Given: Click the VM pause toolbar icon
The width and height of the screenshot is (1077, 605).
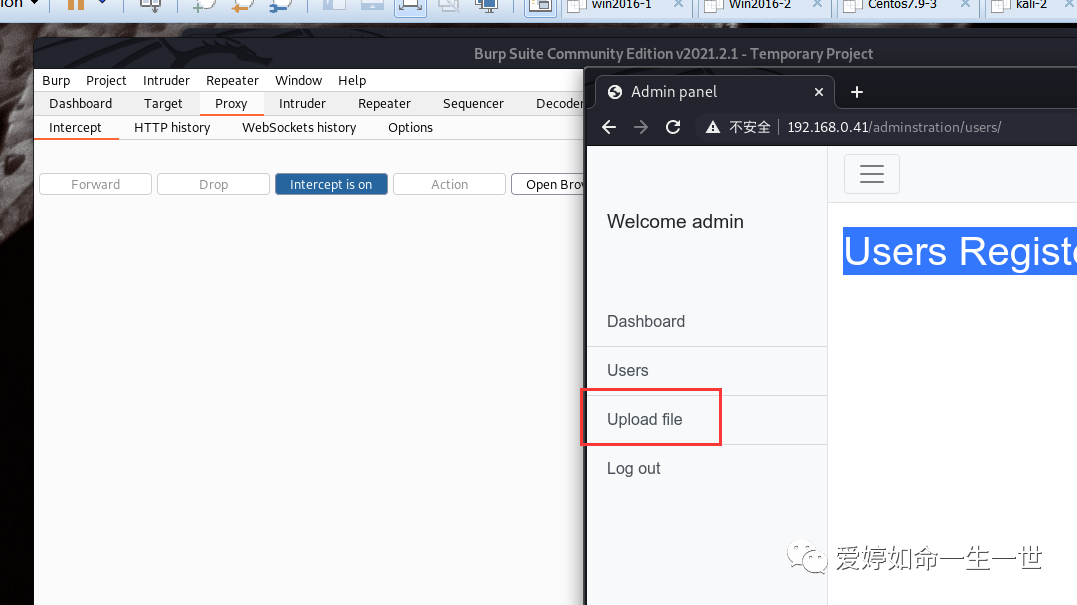Looking at the screenshot, I should click(x=76, y=5).
